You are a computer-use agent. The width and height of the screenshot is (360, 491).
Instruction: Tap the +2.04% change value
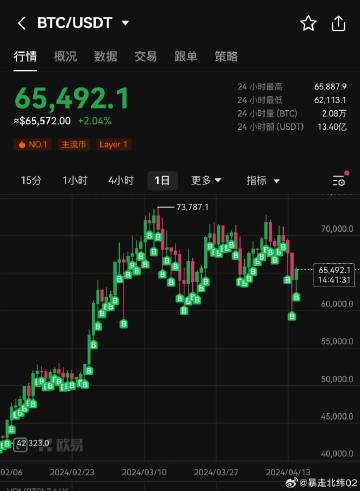point(95,121)
